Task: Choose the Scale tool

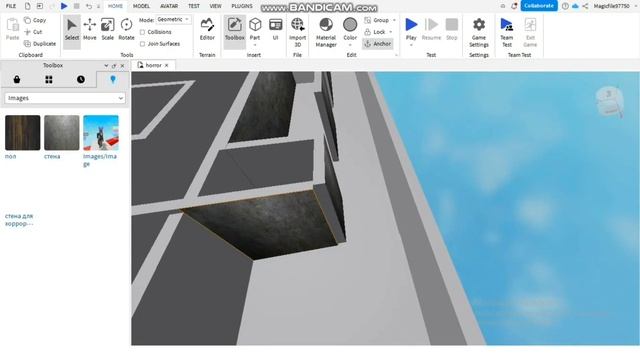Action: click(107, 29)
